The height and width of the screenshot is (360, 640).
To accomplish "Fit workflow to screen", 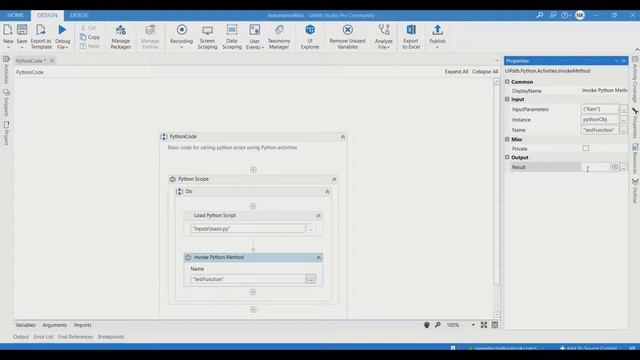I will coord(484,325).
